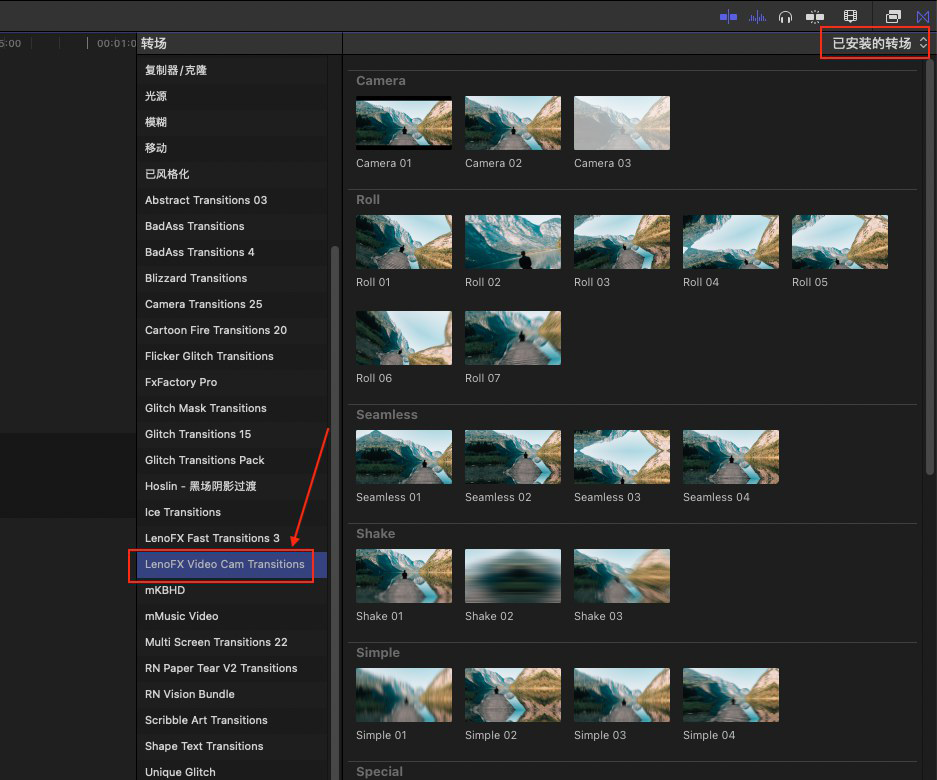The width and height of the screenshot is (937, 780).
Task: Choose the Camera 03 transition thumbnail
Action: click(621, 123)
